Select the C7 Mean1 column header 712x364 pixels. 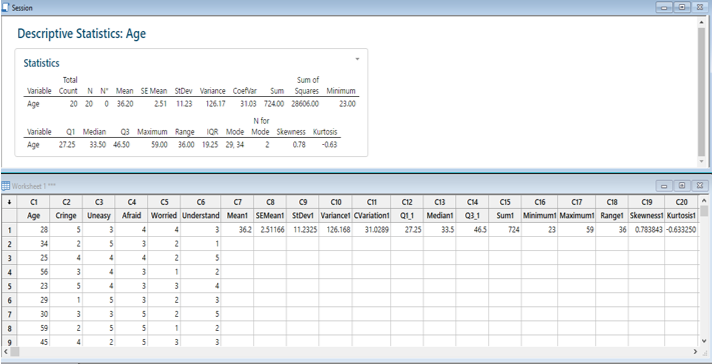tap(237, 209)
